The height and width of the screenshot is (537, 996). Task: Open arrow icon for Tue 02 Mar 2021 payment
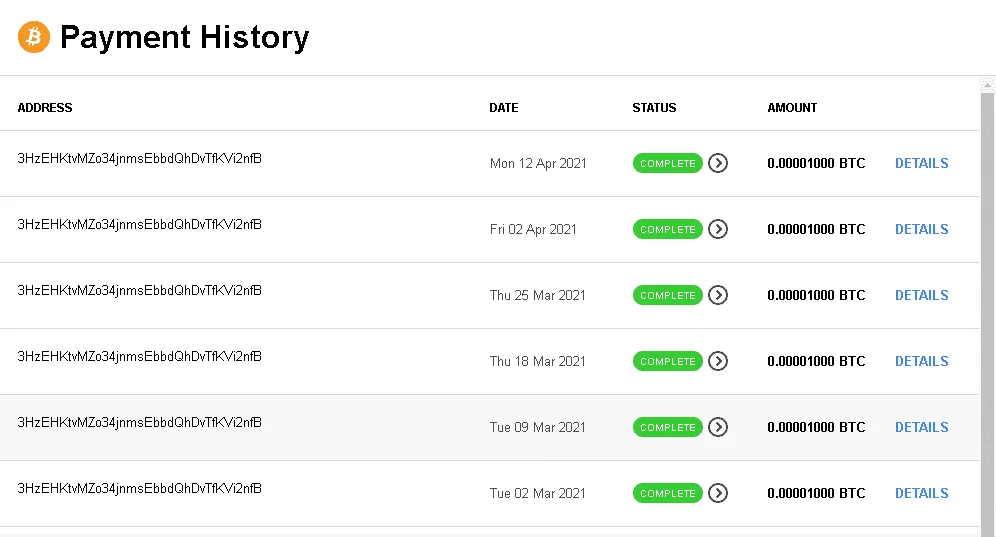[718, 494]
